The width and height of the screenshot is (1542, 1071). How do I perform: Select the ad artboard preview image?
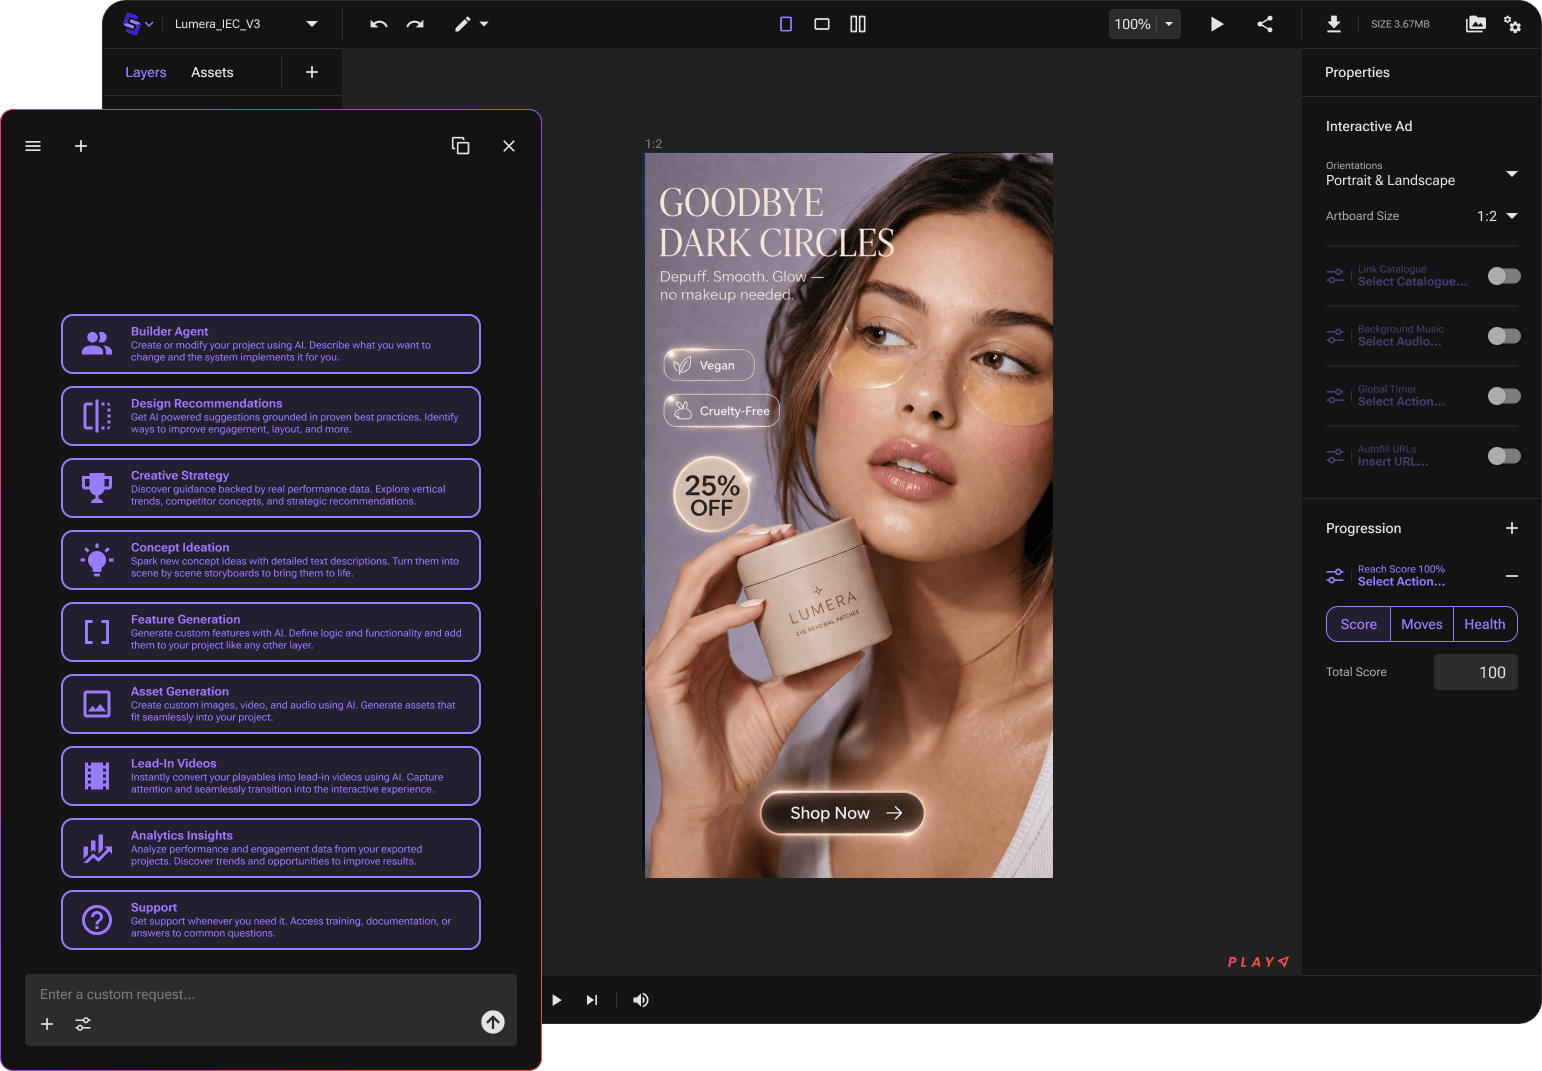click(849, 515)
